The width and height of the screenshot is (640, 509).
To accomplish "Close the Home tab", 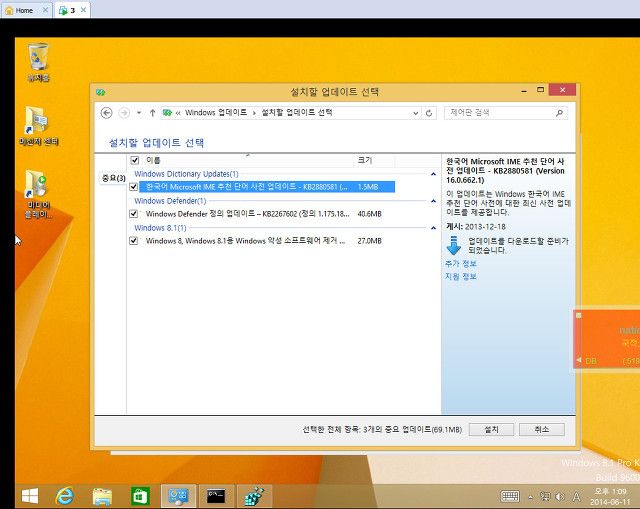I will (45, 10).
